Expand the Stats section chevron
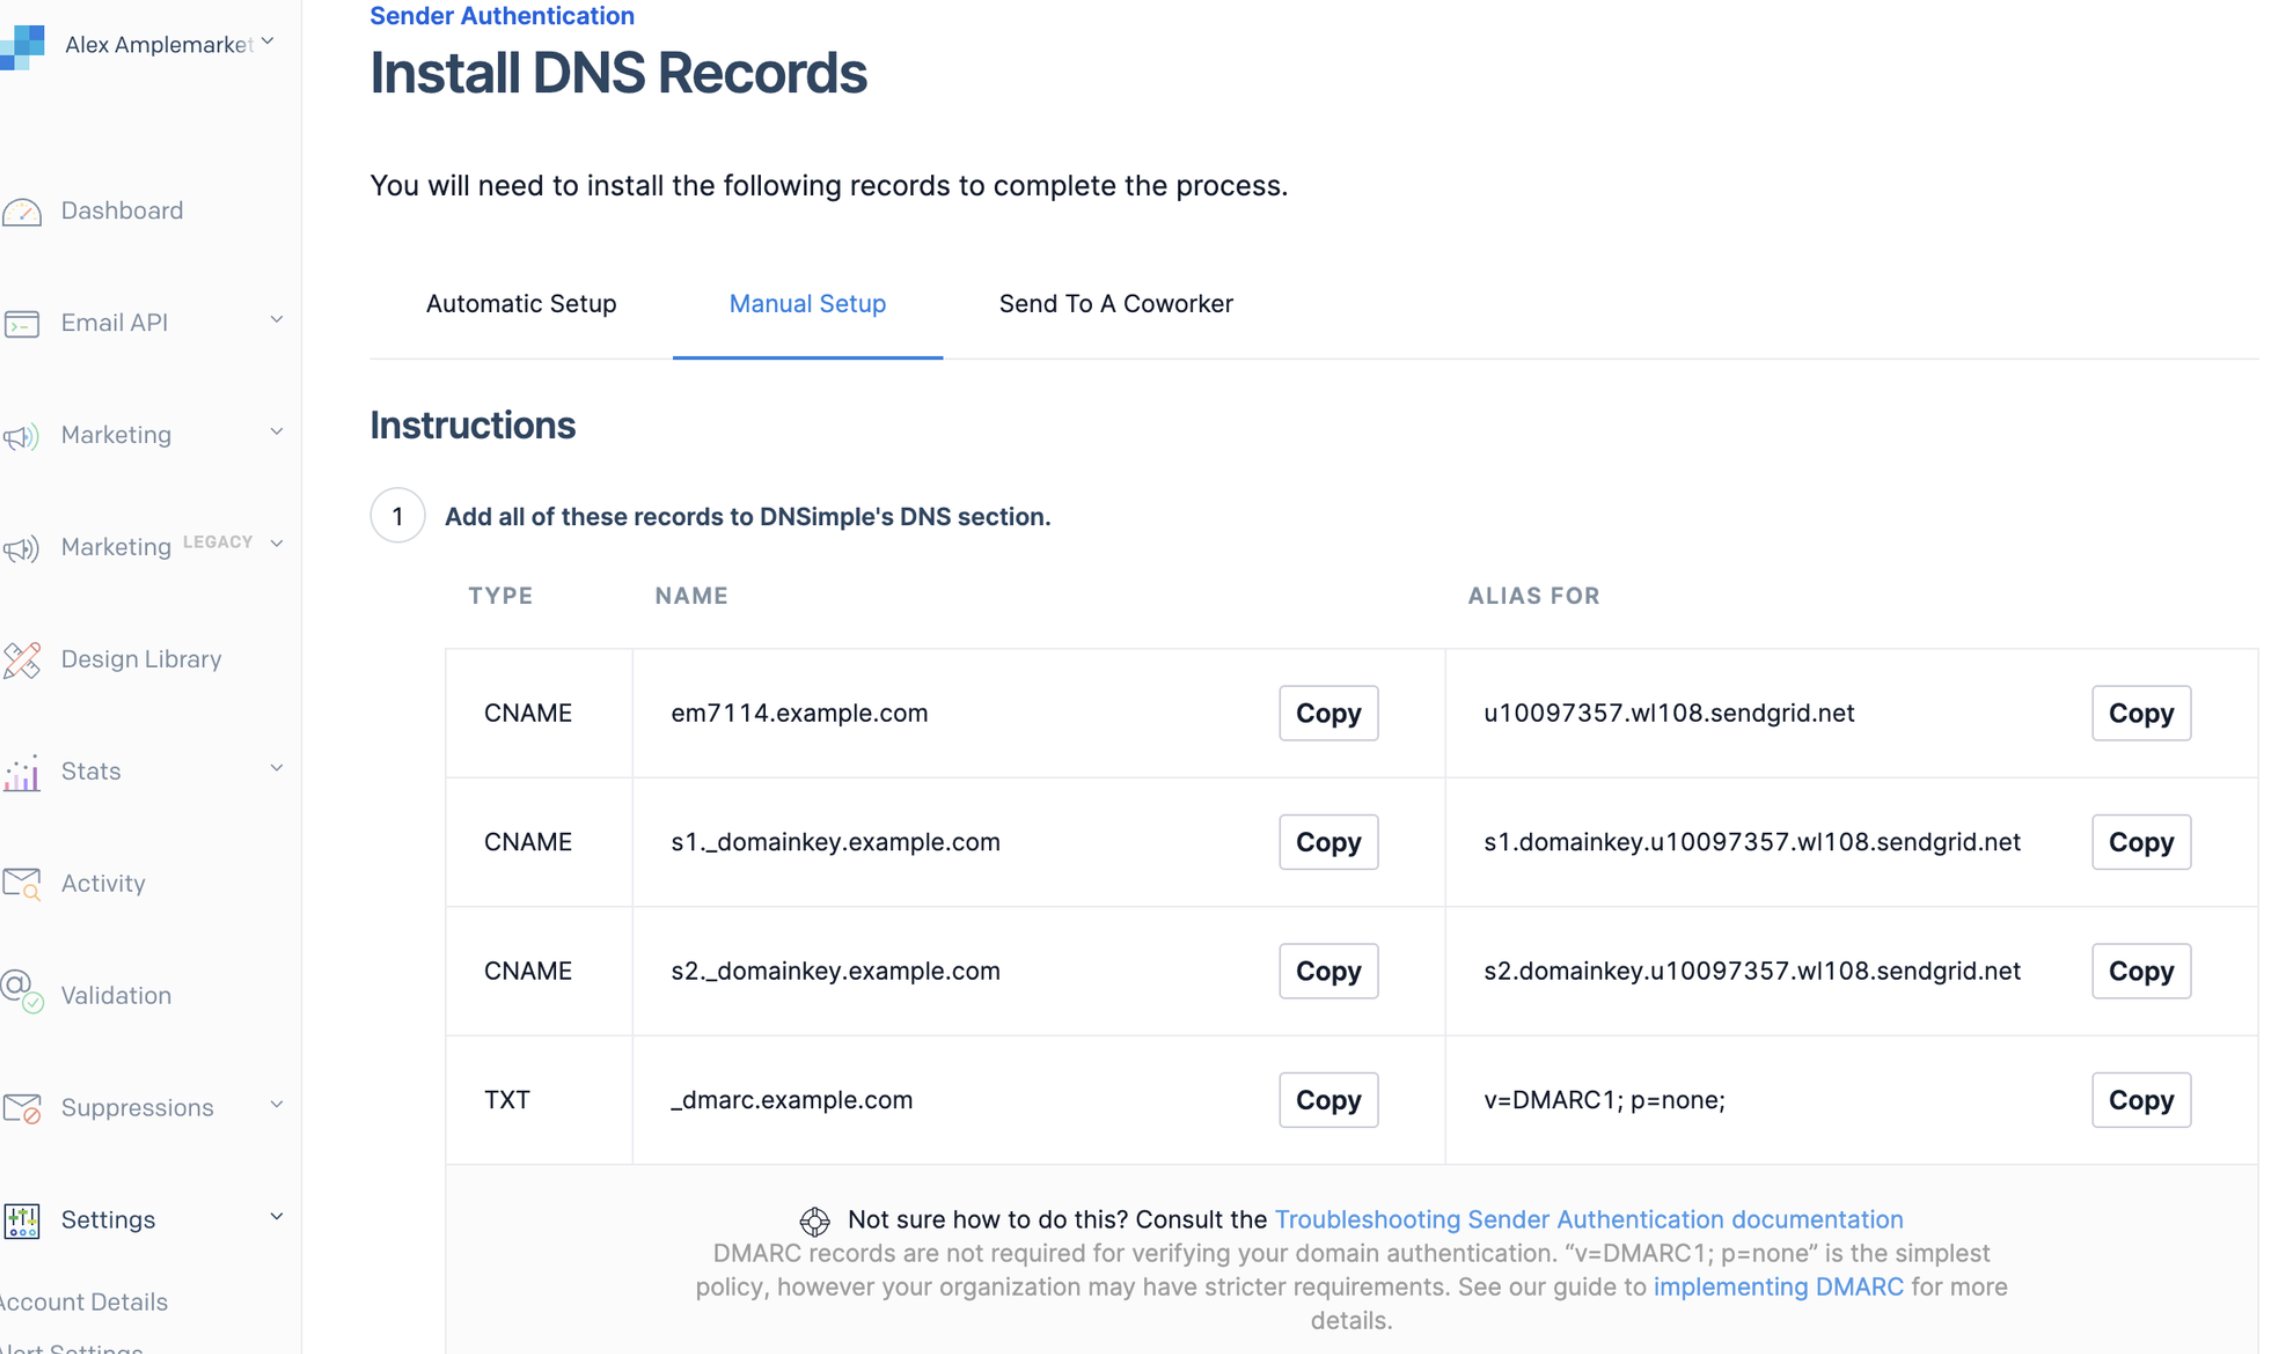2290x1354 pixels. click(x=276, y=768)
